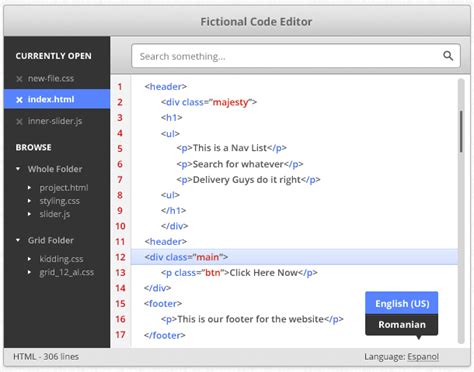Expand arrow beside grid_12_al.css

click(x=29, y=272)
